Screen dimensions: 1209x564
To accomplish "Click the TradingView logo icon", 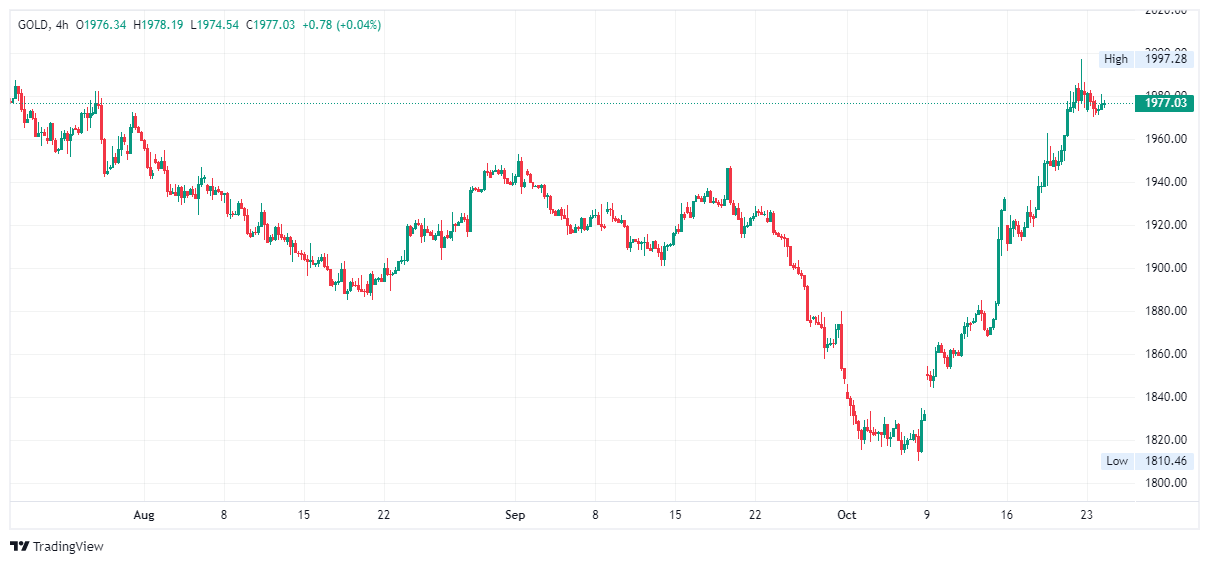I will coord(19,546).
